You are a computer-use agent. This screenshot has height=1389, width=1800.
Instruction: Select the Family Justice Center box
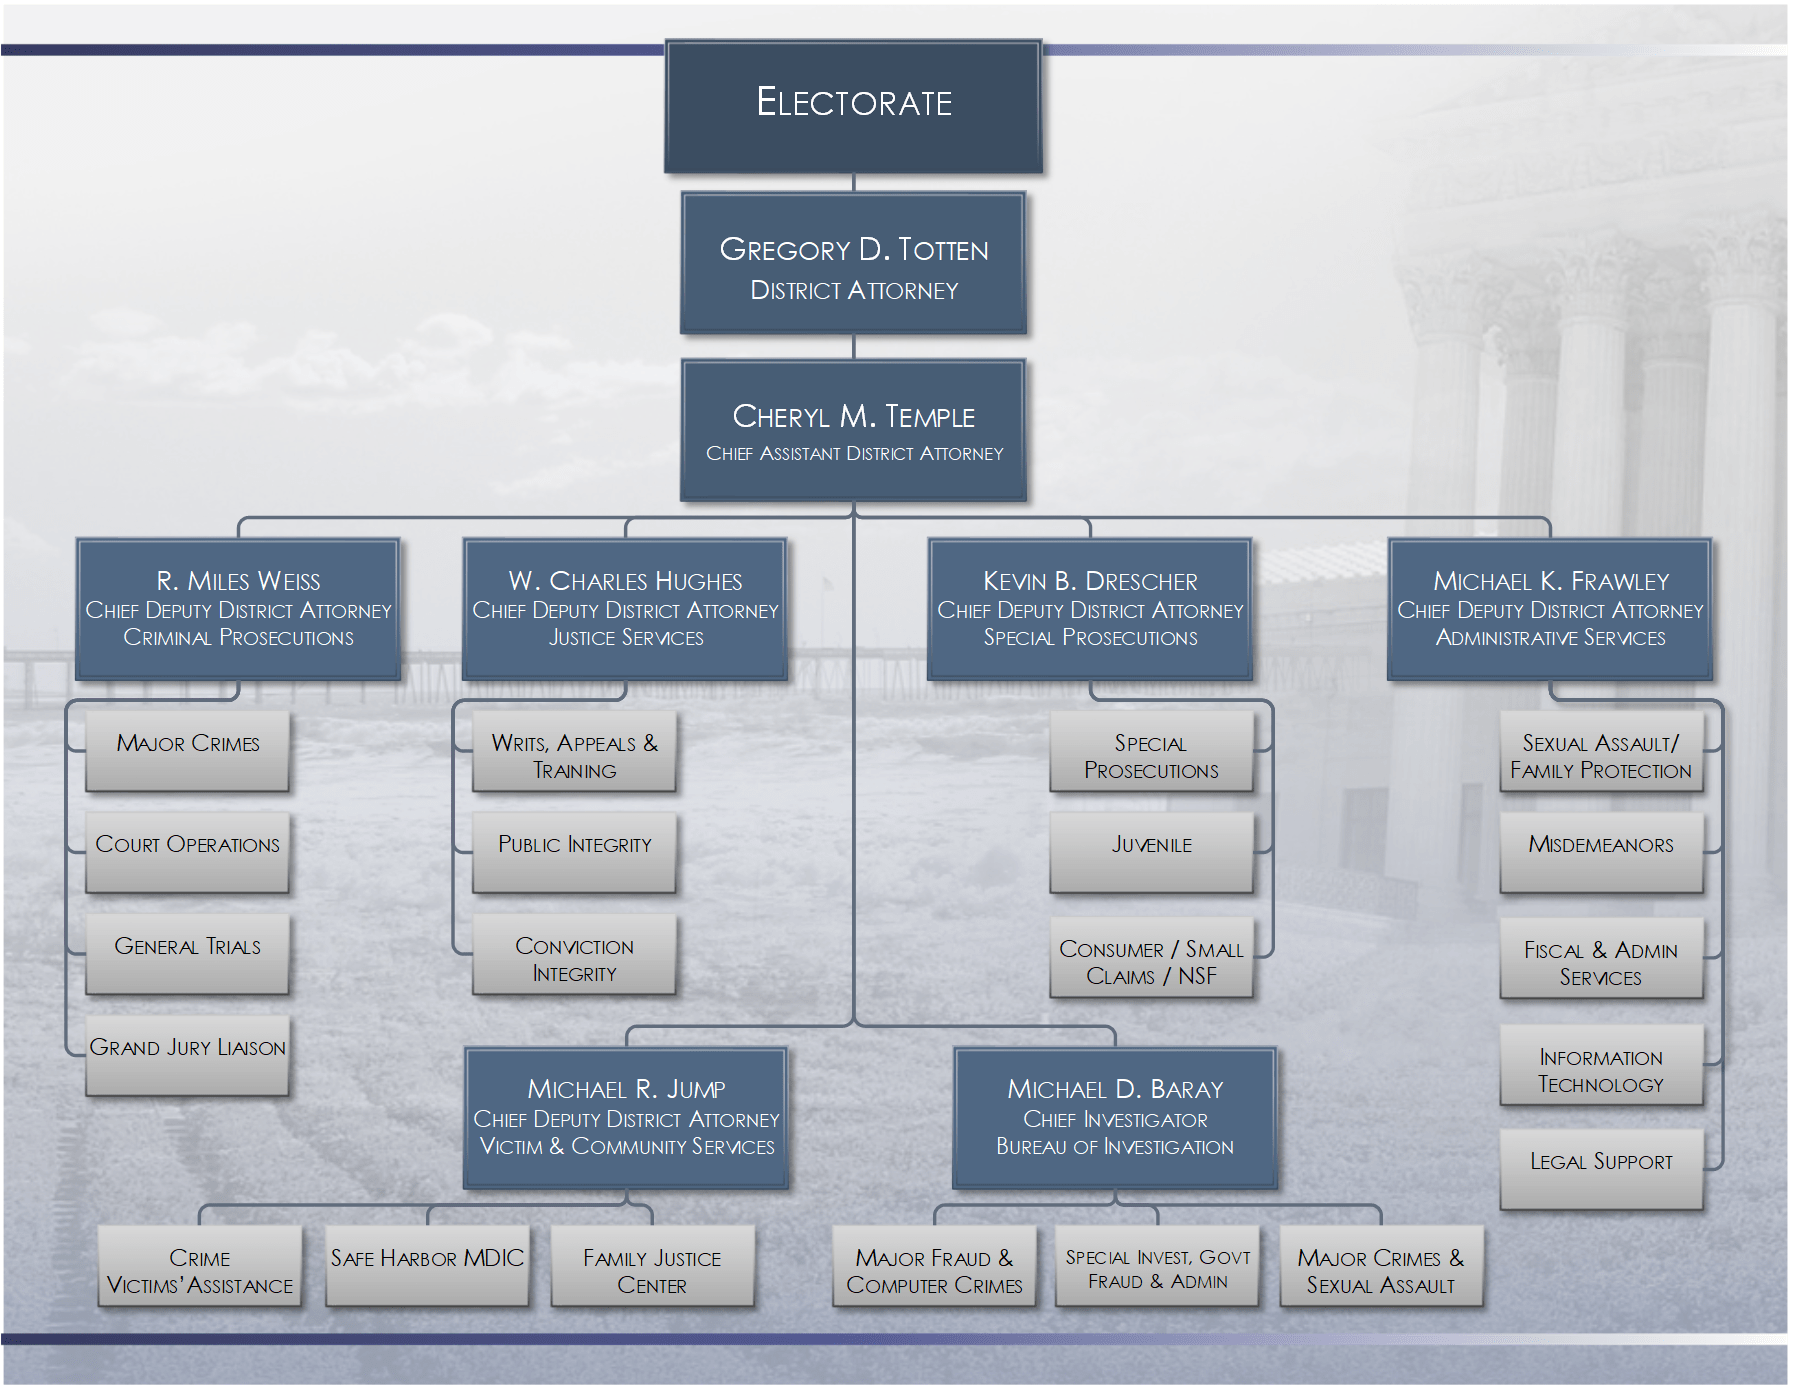tap(652, 1266)
